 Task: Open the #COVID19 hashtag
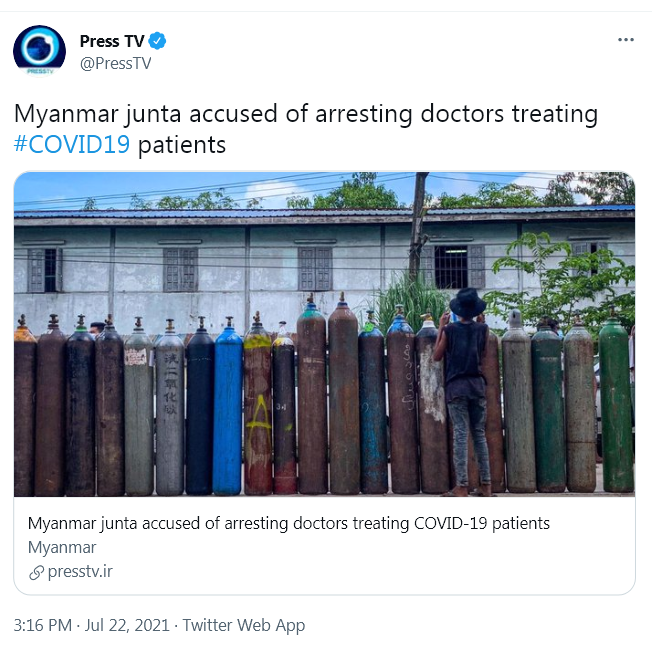point(72,145)
